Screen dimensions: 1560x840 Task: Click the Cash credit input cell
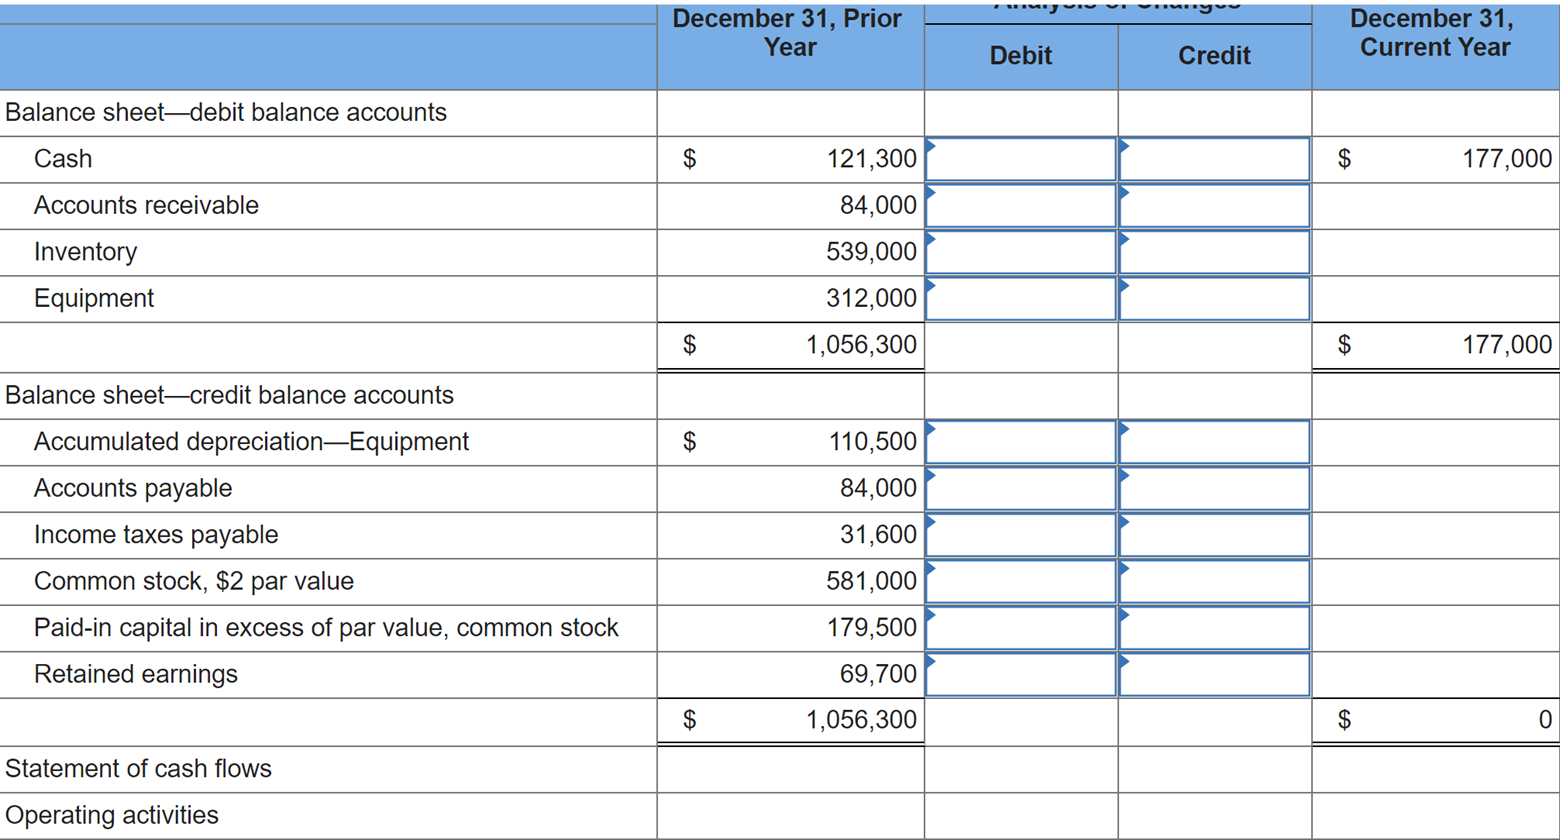pos(1215,158)
